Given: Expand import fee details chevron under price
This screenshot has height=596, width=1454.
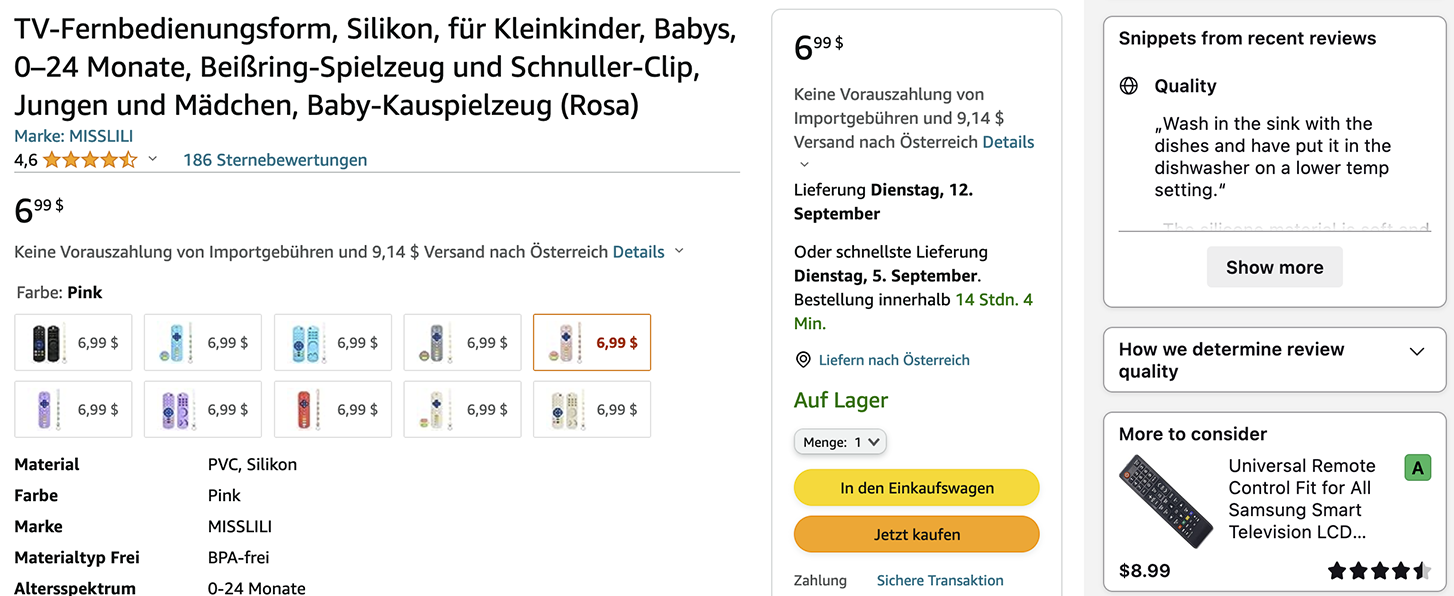Looking at the screenshot, I should (679, 251).
